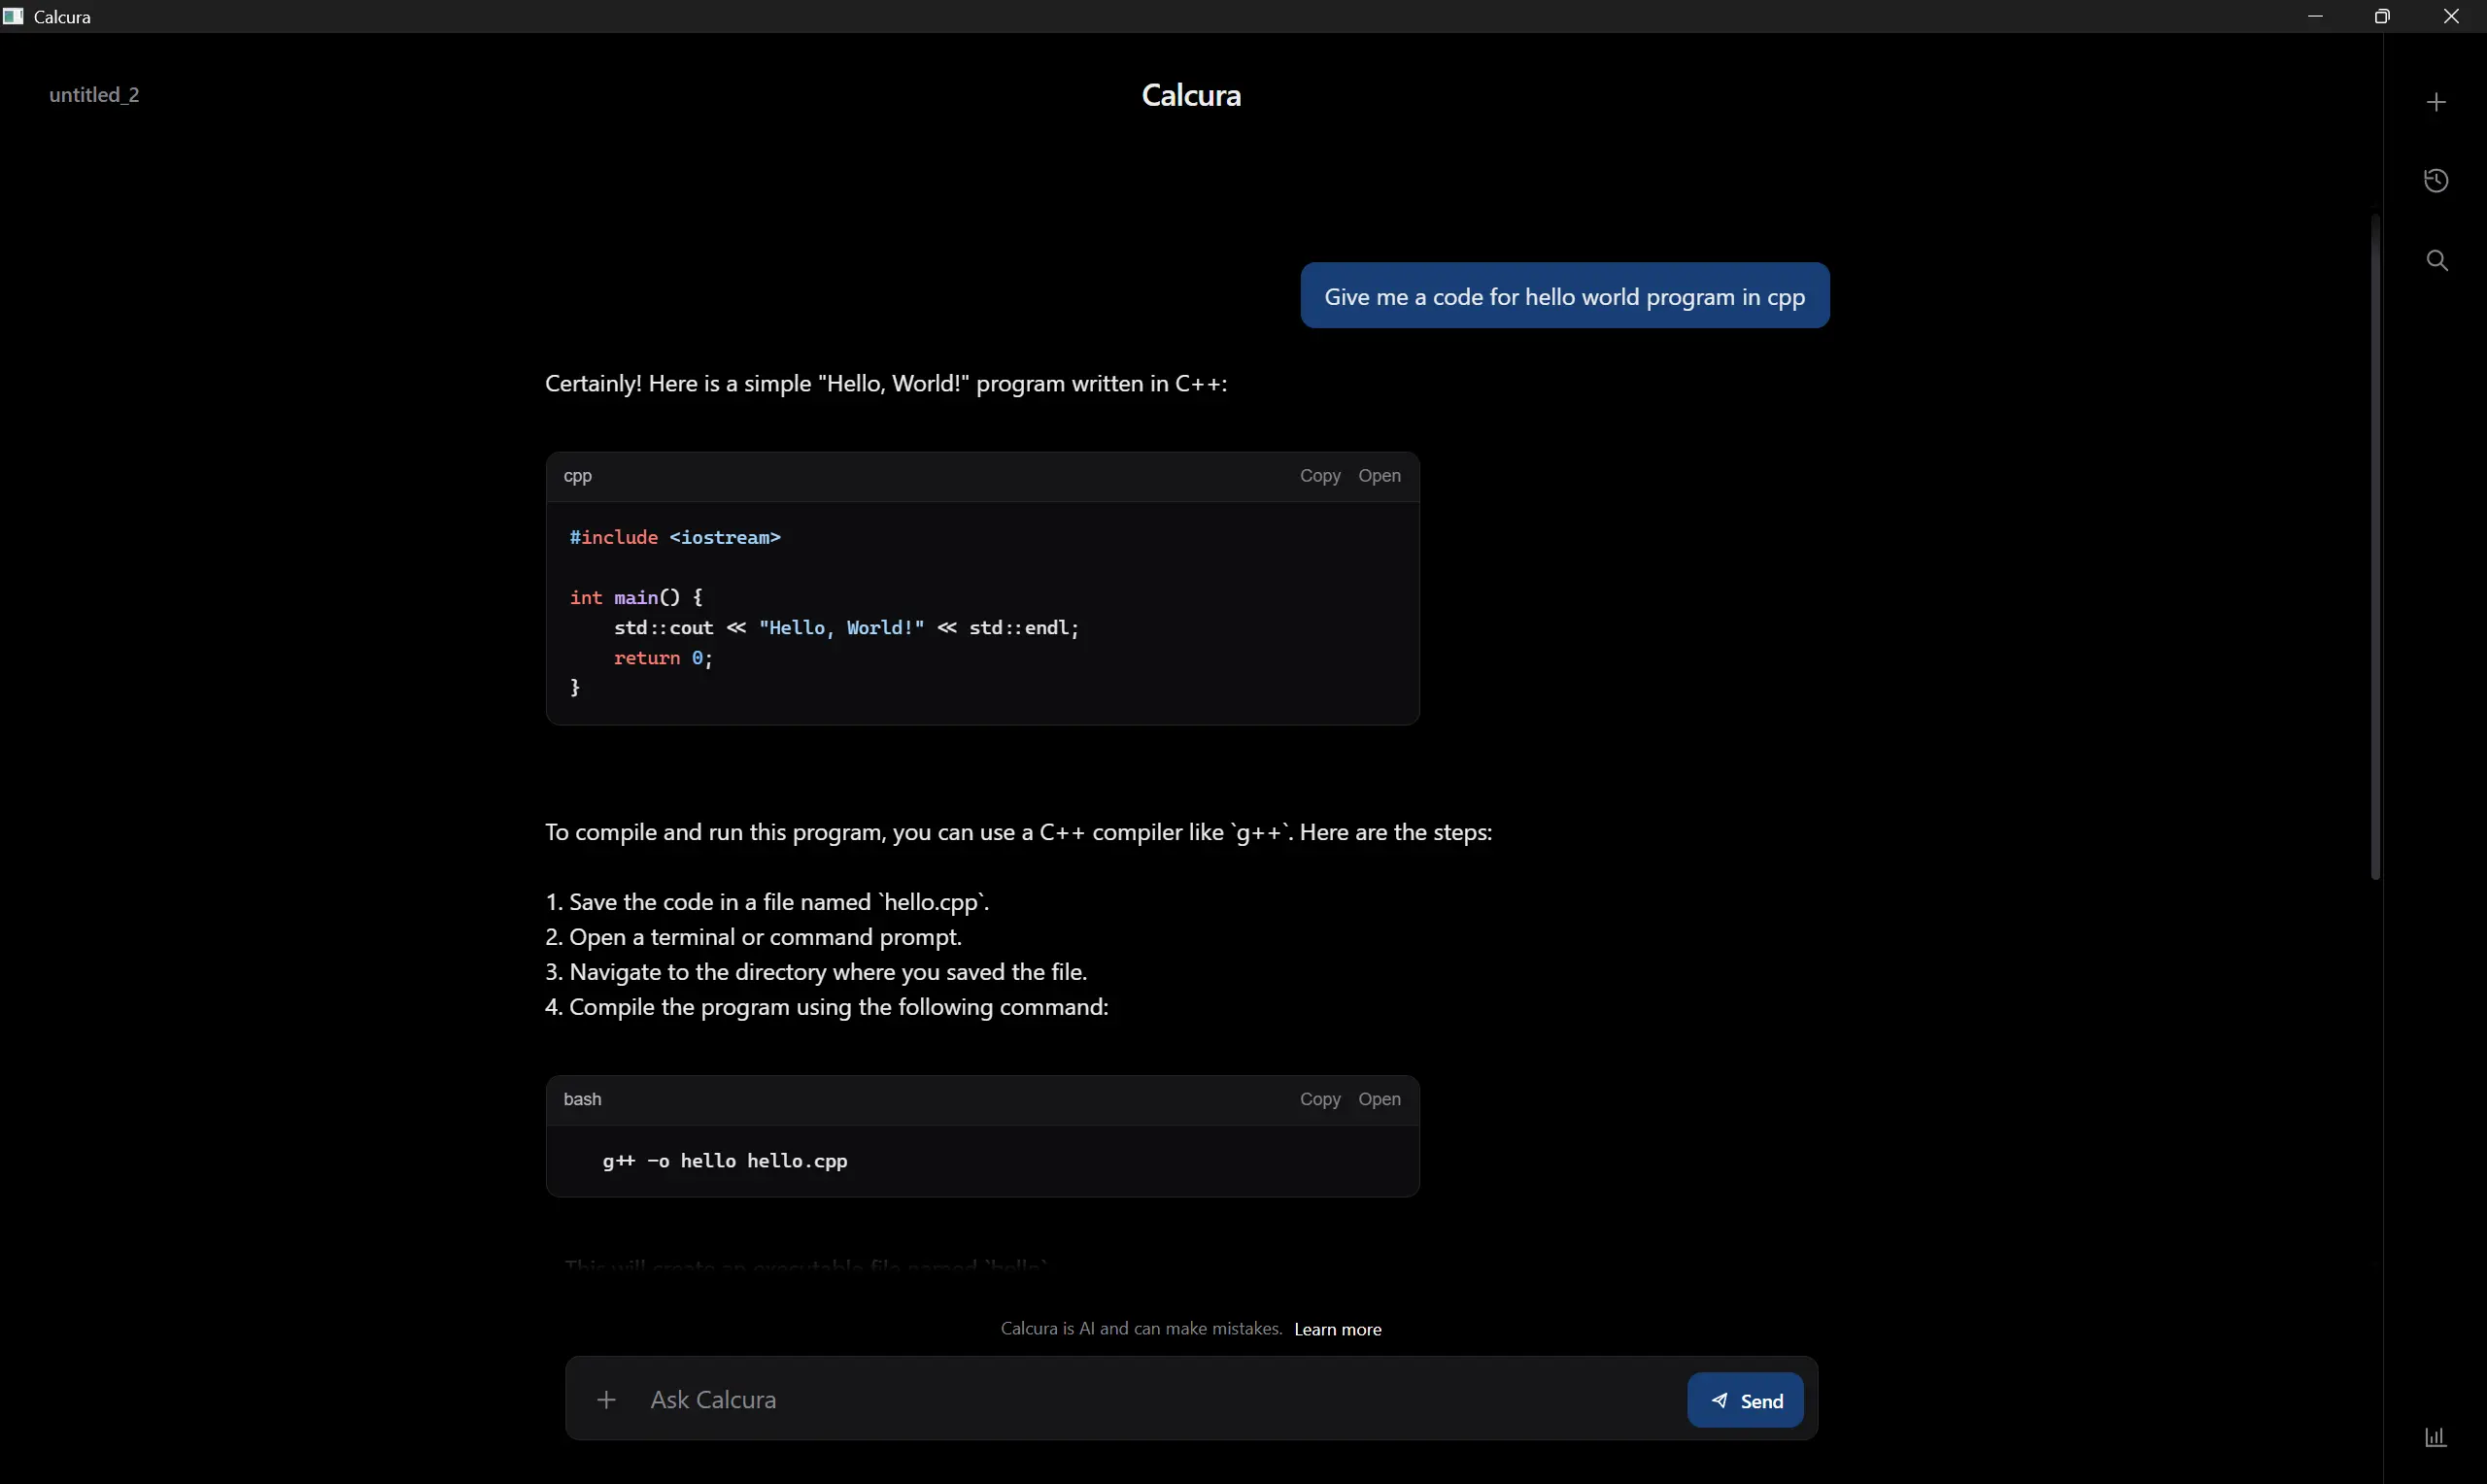The width and height of the screenshot is (2487, 1484).
Task: Copy the bash code block
Action: [x=1319, y=1099]
